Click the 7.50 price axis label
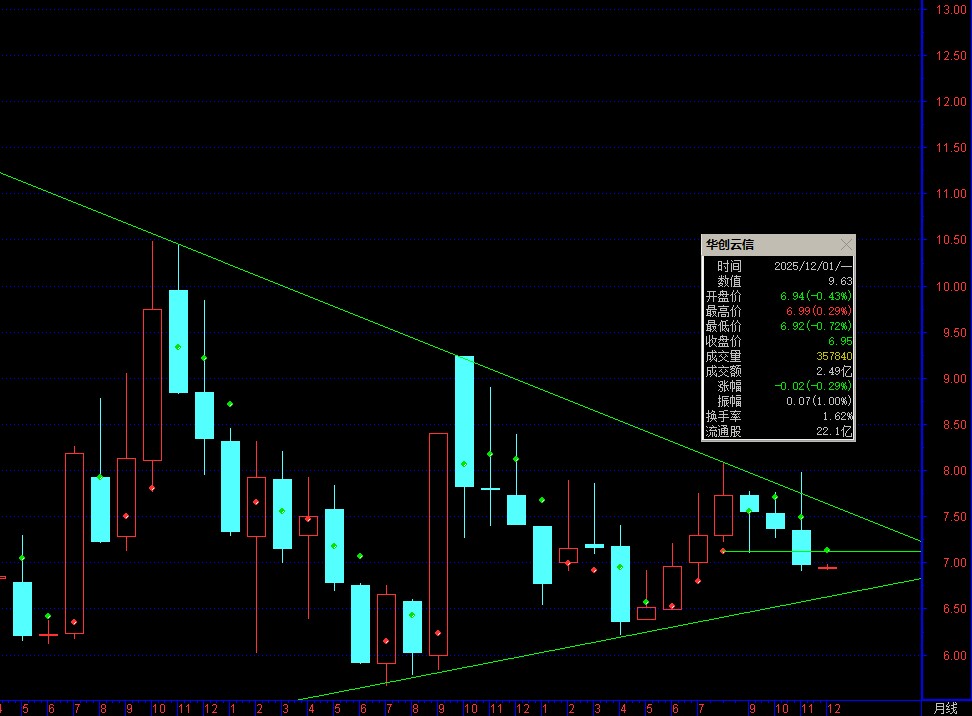Image resolution: width=972 pixels, height=716 pixels. point(954,516)
